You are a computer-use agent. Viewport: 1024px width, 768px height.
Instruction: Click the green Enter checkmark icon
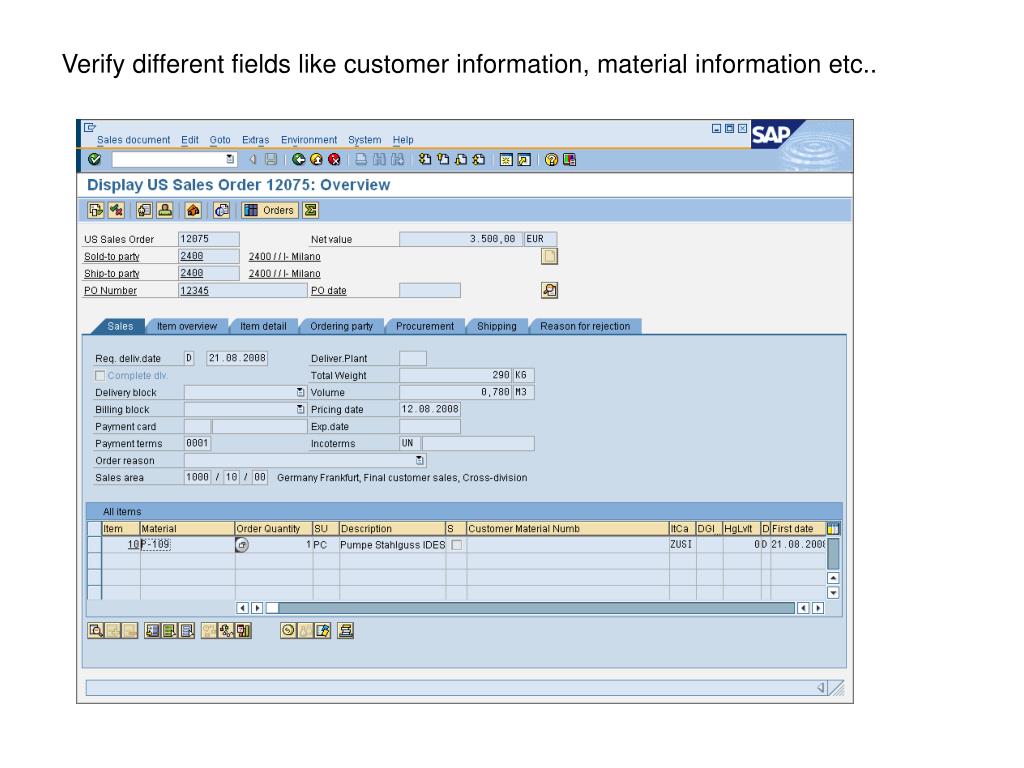pyautogui.click(x=95, y=159)
